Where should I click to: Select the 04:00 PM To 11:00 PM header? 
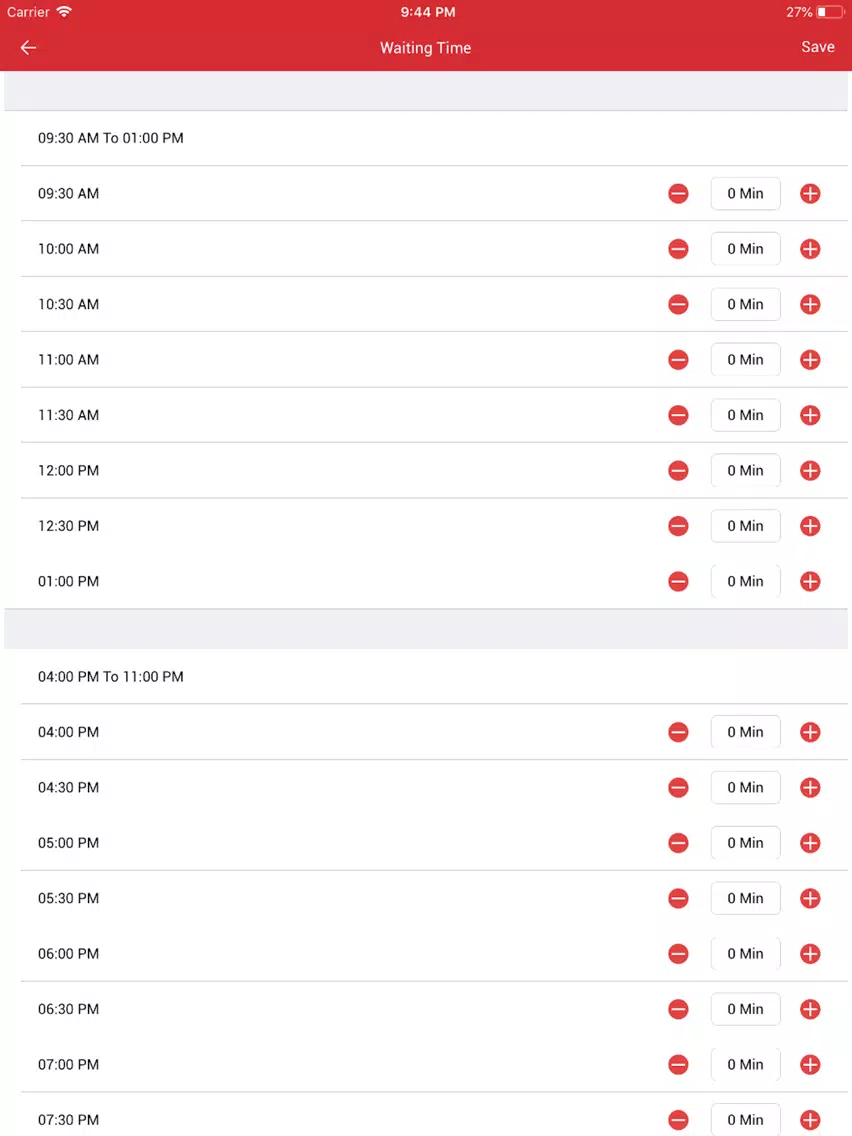click(x=111, y=677)
